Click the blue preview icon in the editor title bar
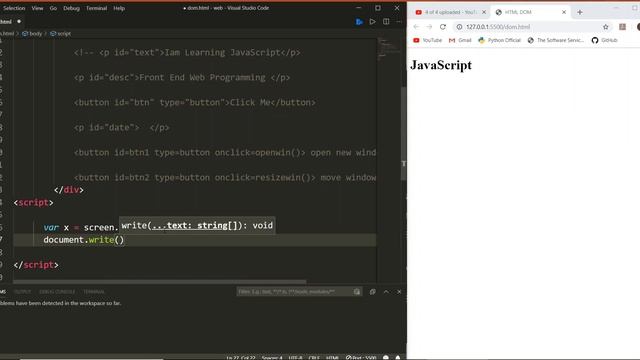Image resolution: width=640 pixels, height=360 pixels. tap(359, 22)
